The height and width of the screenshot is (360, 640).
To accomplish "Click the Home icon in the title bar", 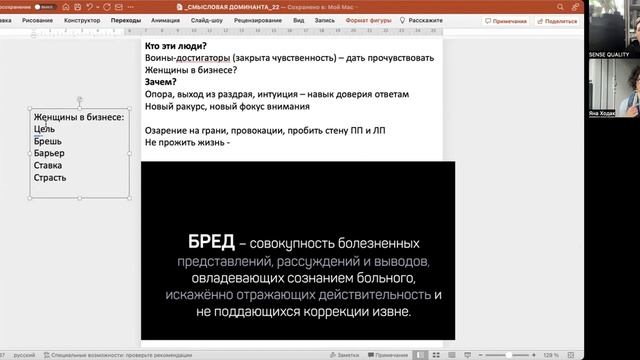I will tap(66, 7).
